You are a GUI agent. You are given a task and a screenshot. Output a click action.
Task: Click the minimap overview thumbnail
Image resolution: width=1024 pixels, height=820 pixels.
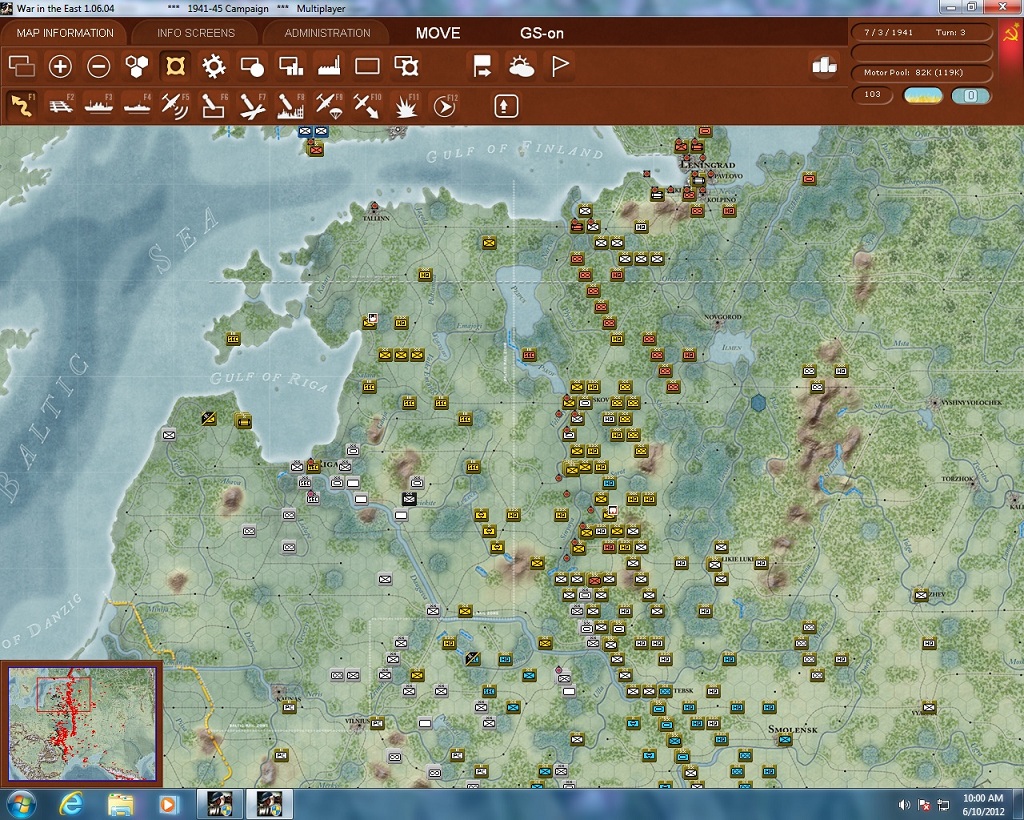[x=82, y=723]
